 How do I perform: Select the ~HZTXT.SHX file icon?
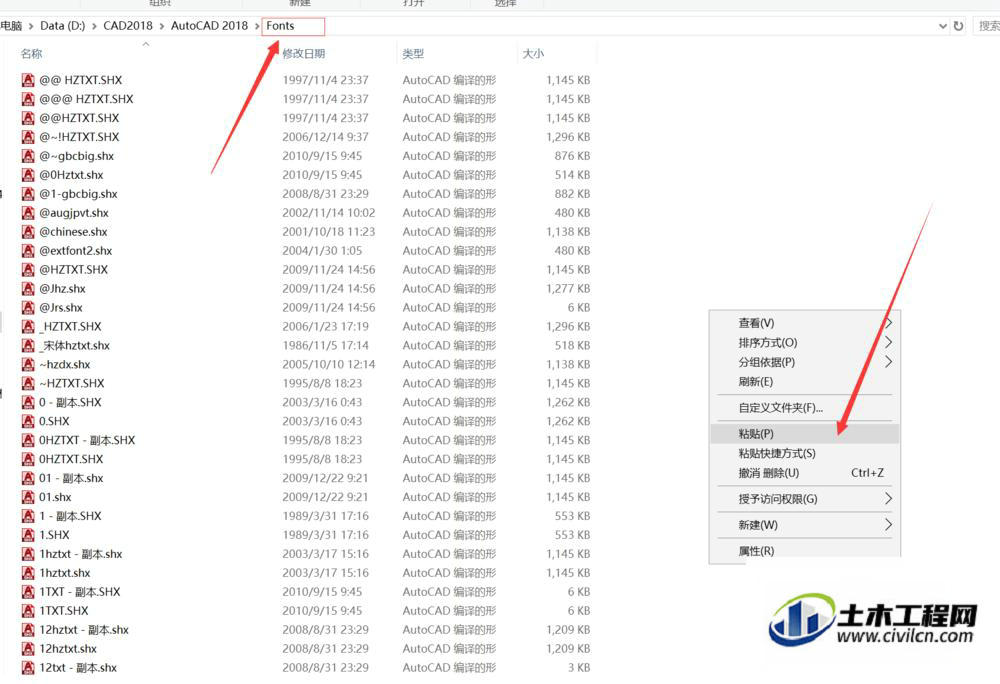[28, 384]
